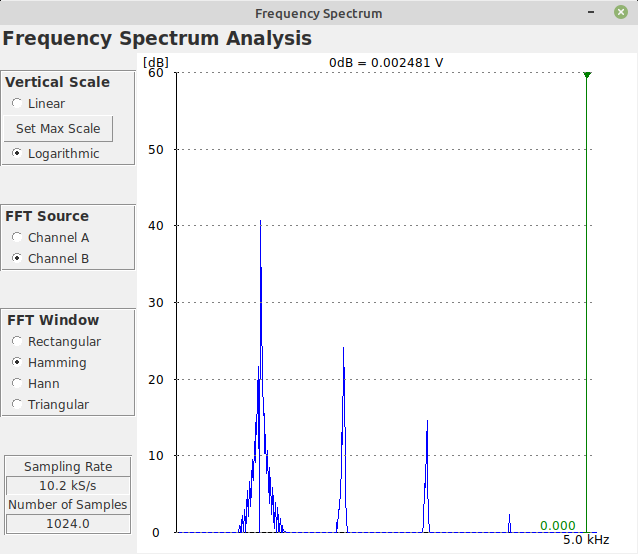Viewport: 638px width, 554px height.
Task: Click the green 0.000 cursor readout
Action: point(557,526)
